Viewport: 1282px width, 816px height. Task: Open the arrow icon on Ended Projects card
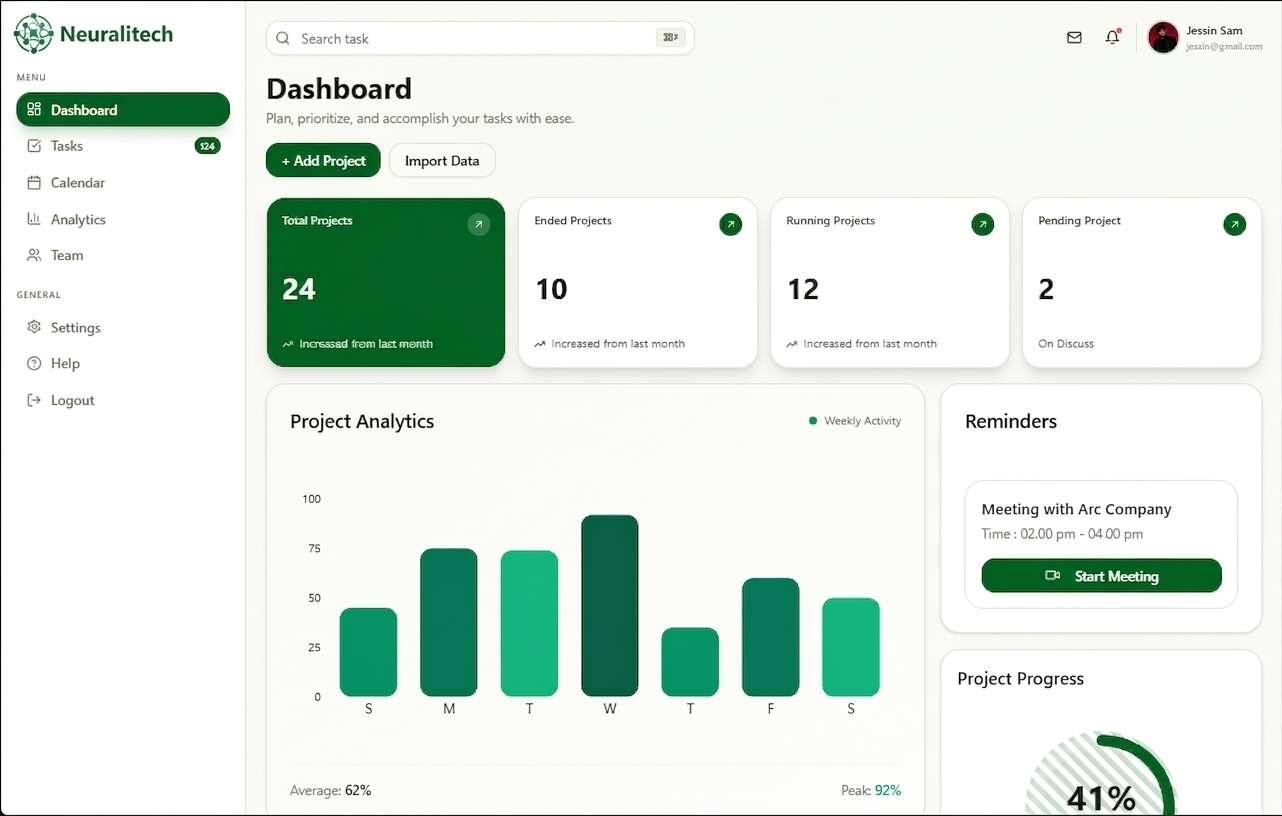731,224
